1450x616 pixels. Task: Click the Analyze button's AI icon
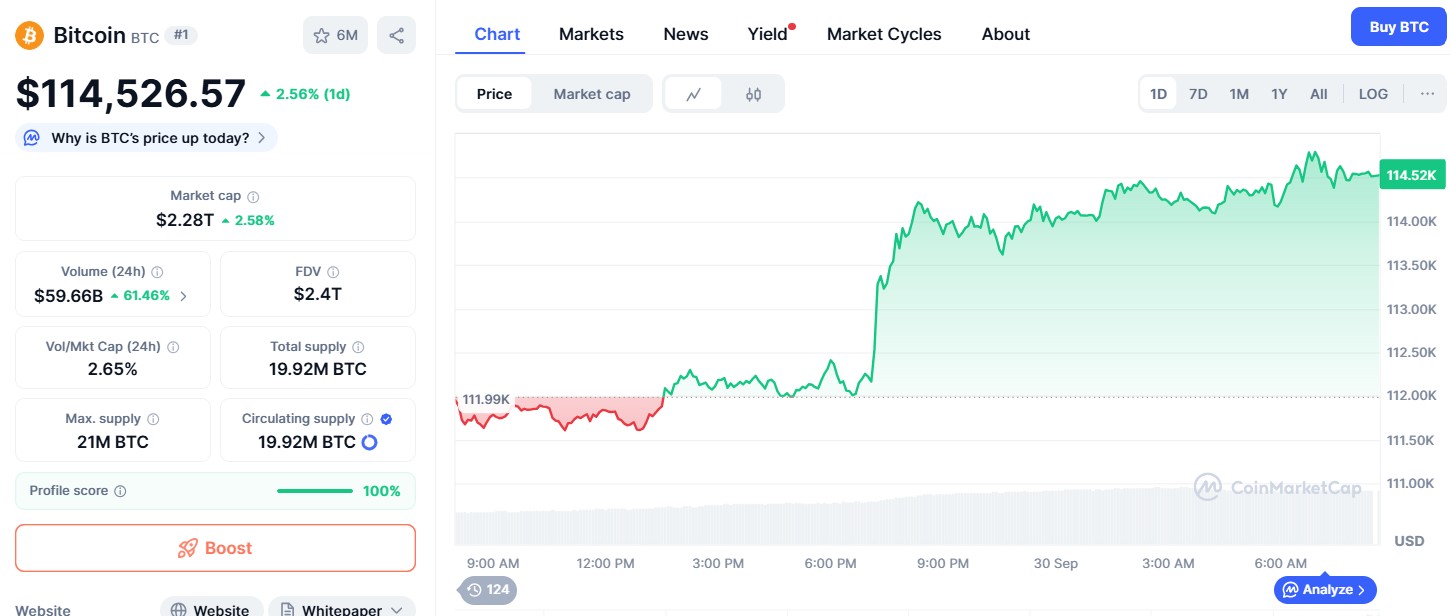click(x=1291, y=589)
